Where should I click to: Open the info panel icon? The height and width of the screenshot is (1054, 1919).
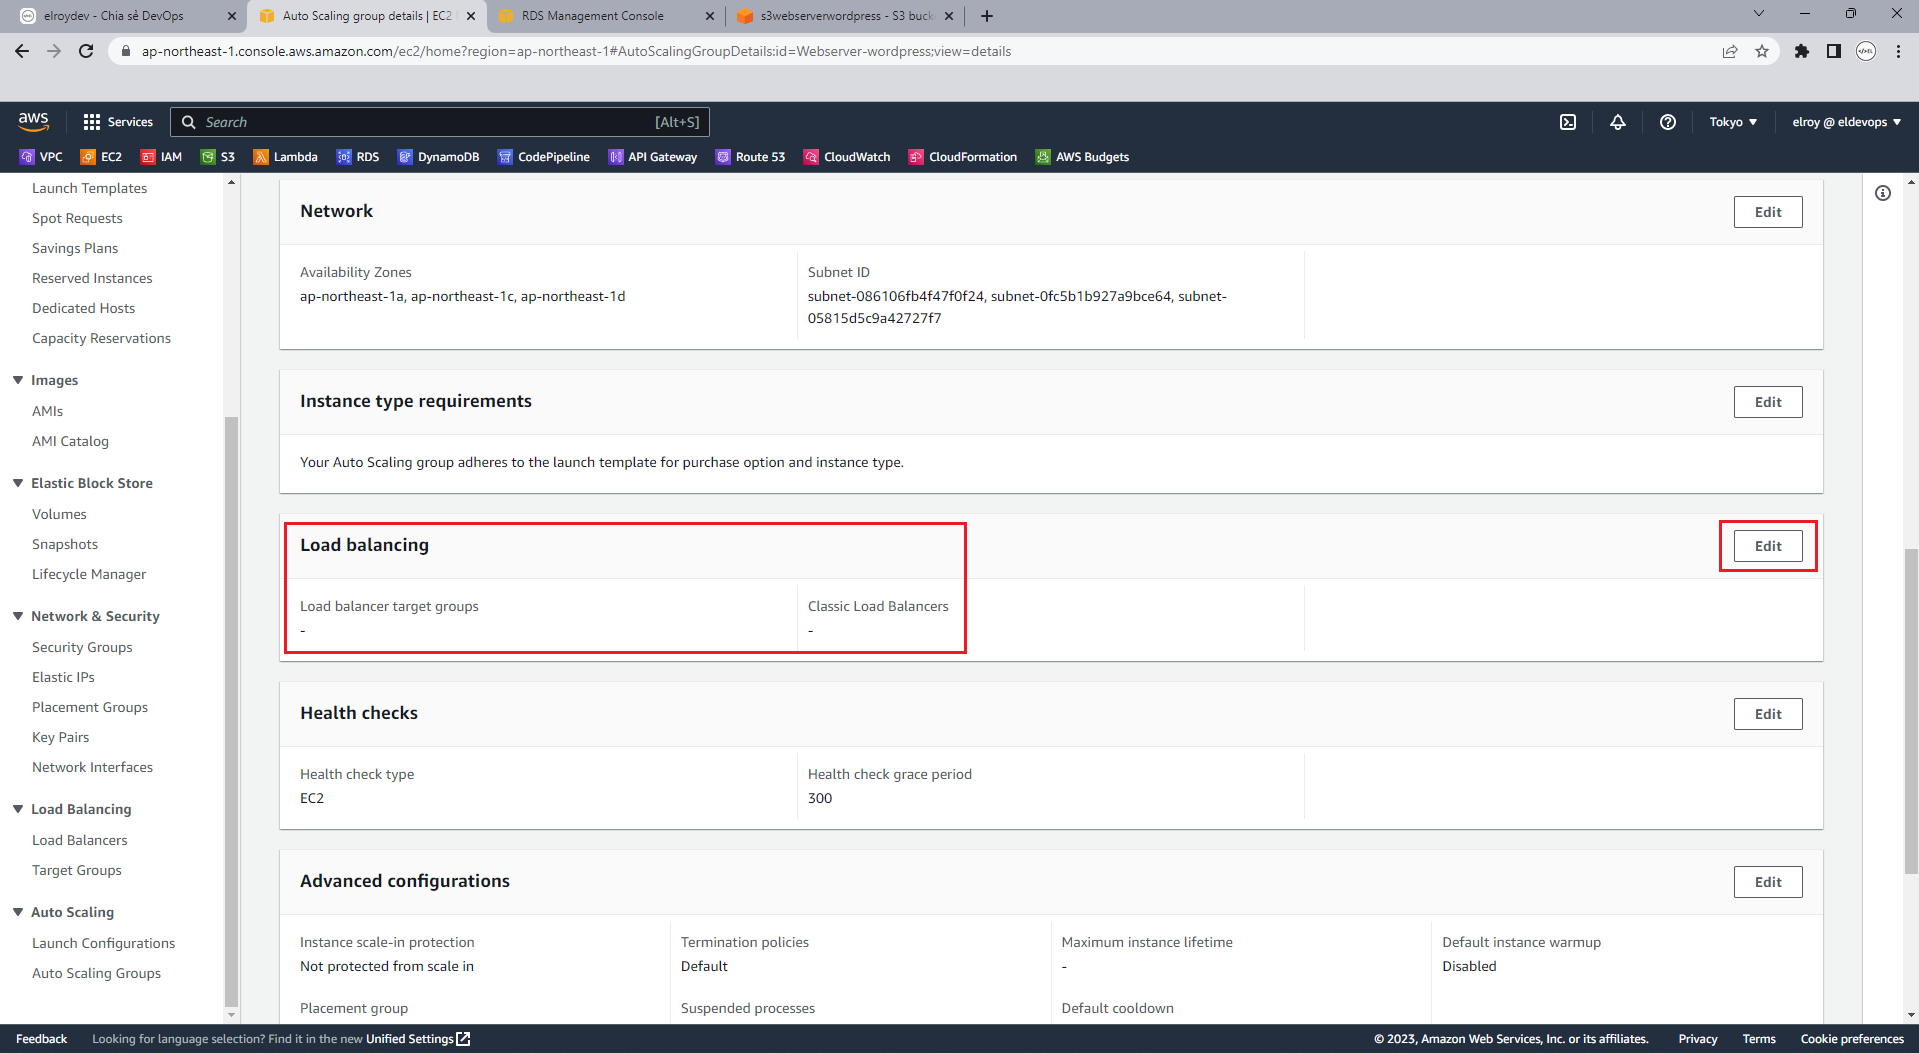1883,193
